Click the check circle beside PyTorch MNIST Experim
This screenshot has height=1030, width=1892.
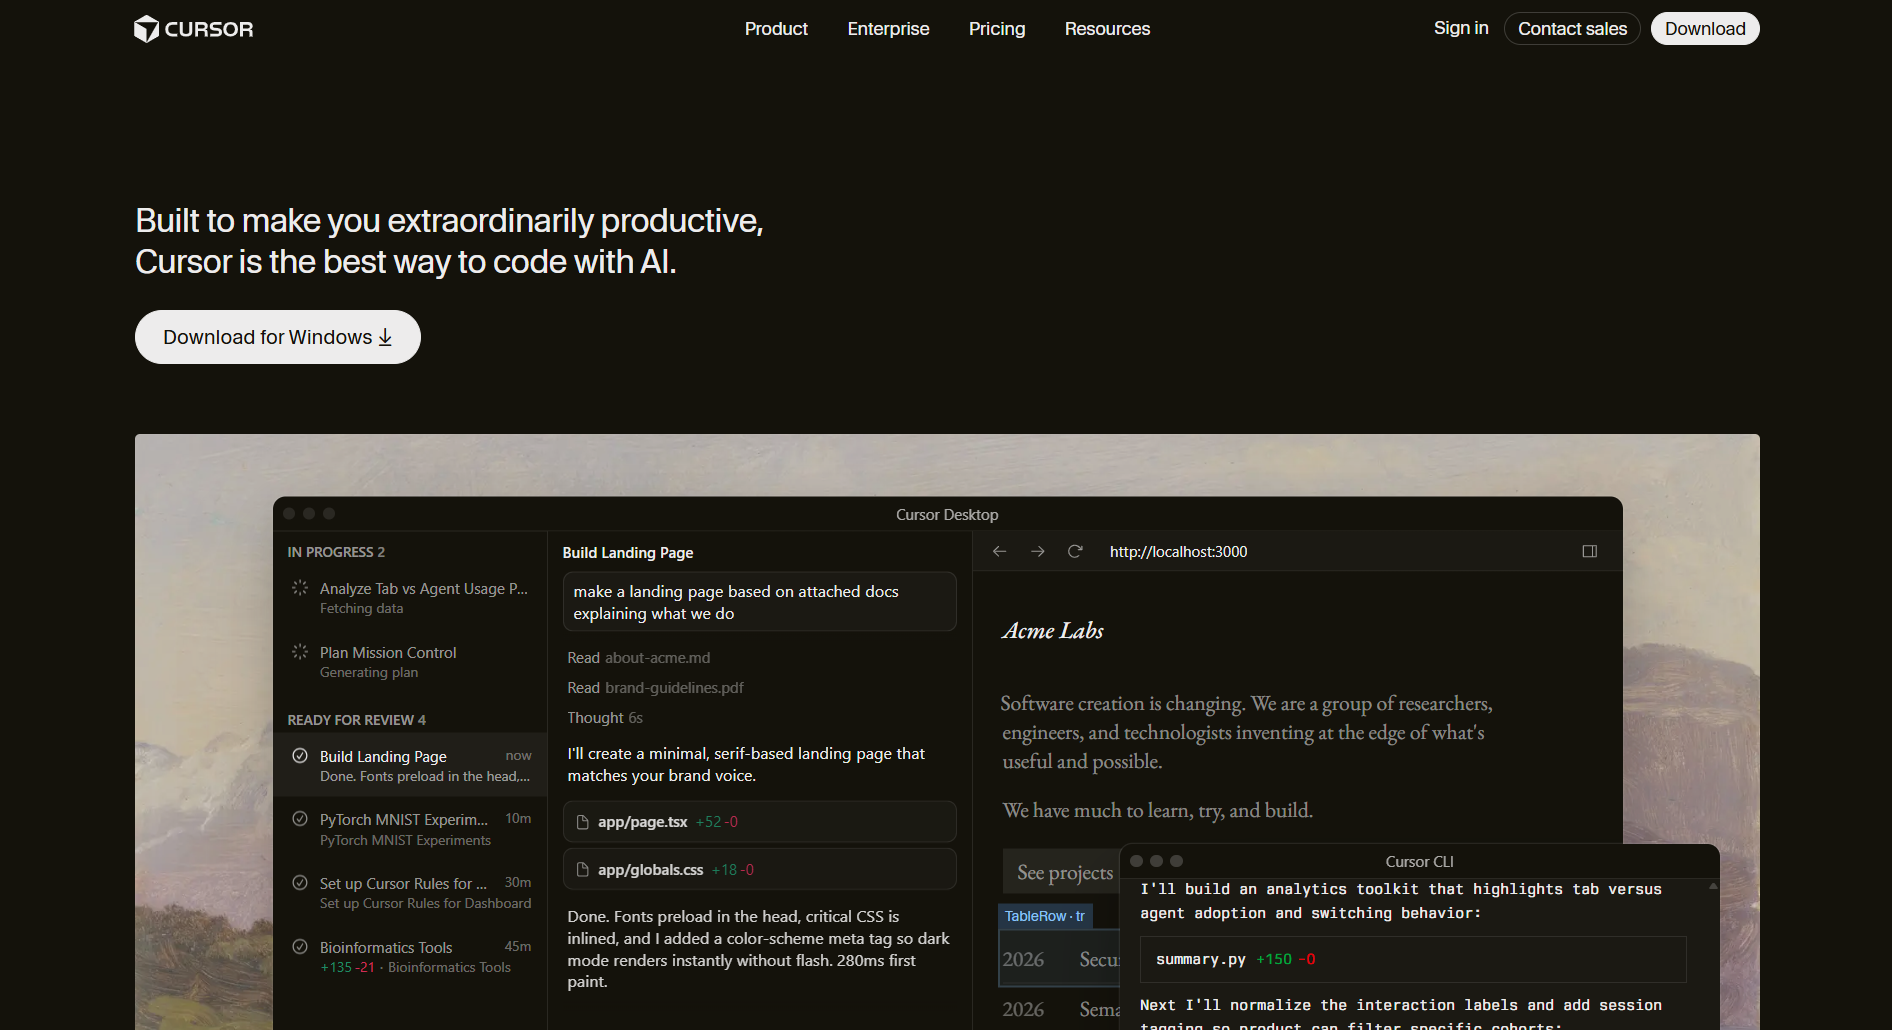300,819
